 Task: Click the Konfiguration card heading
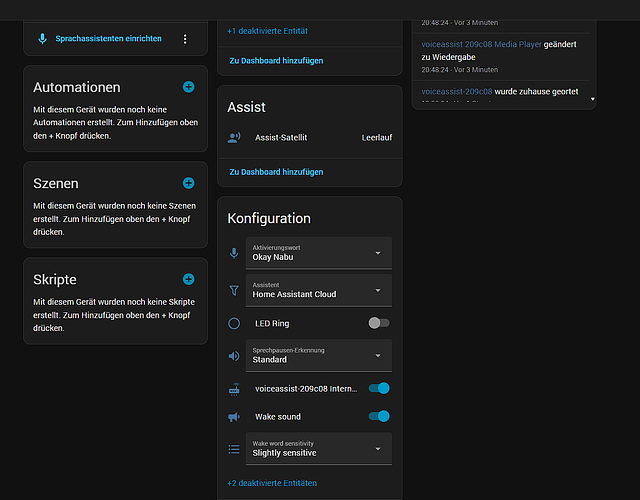point(269,218)
